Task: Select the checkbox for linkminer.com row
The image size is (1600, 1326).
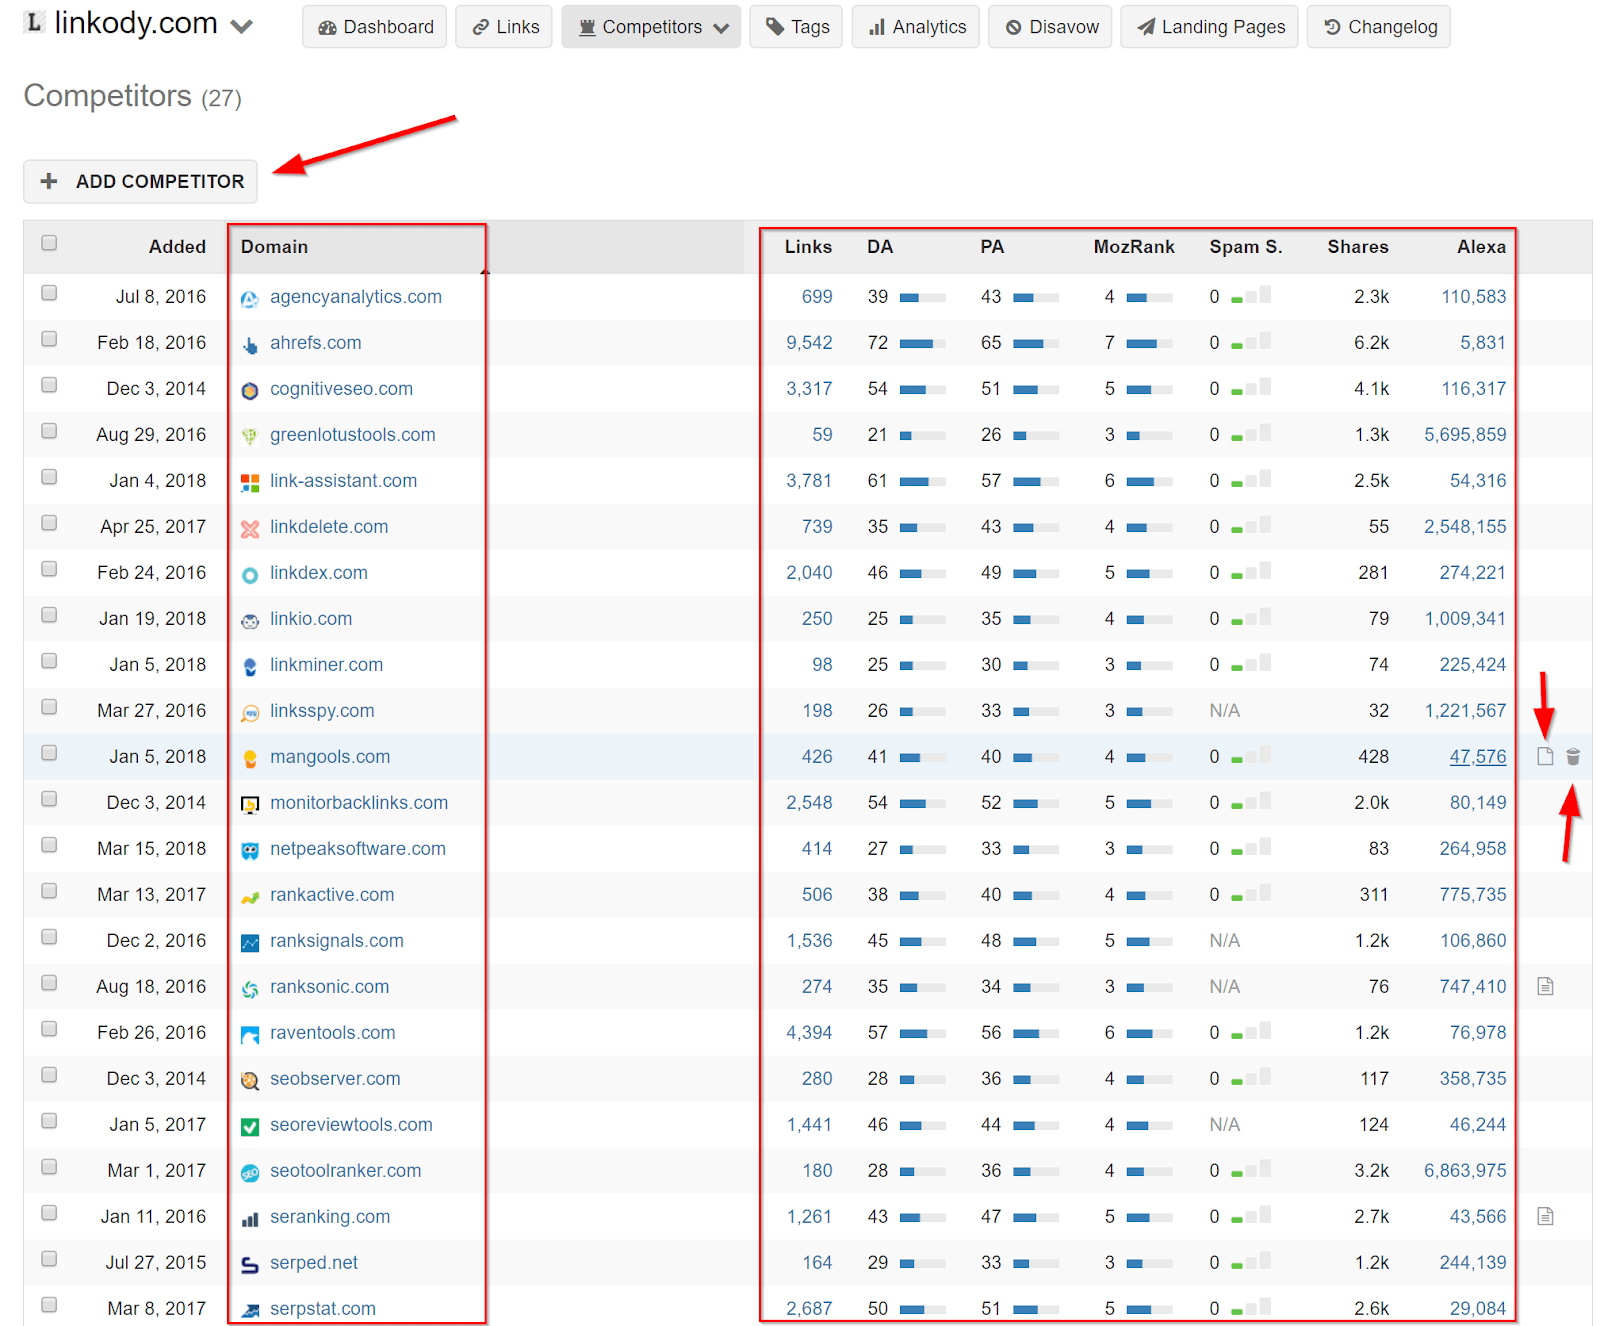Action: [x=49, y=661]
